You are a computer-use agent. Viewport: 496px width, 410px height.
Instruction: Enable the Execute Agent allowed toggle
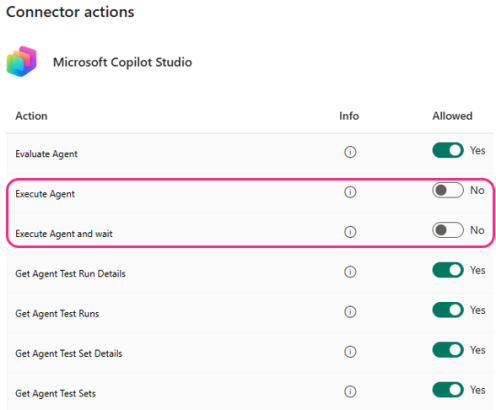click(x=448, y=190)
